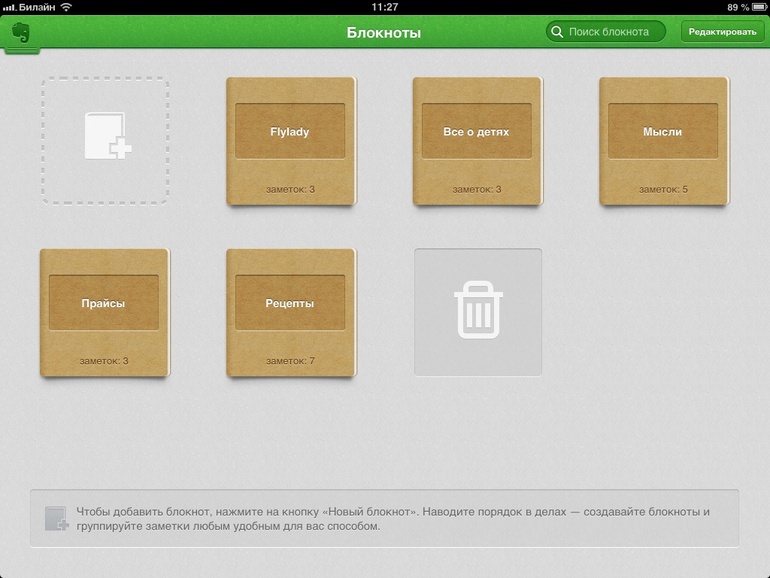This screenshot has width=770, height=578.
Task: Tap the battery indicator showing 89 %
Action: (753, 7)
